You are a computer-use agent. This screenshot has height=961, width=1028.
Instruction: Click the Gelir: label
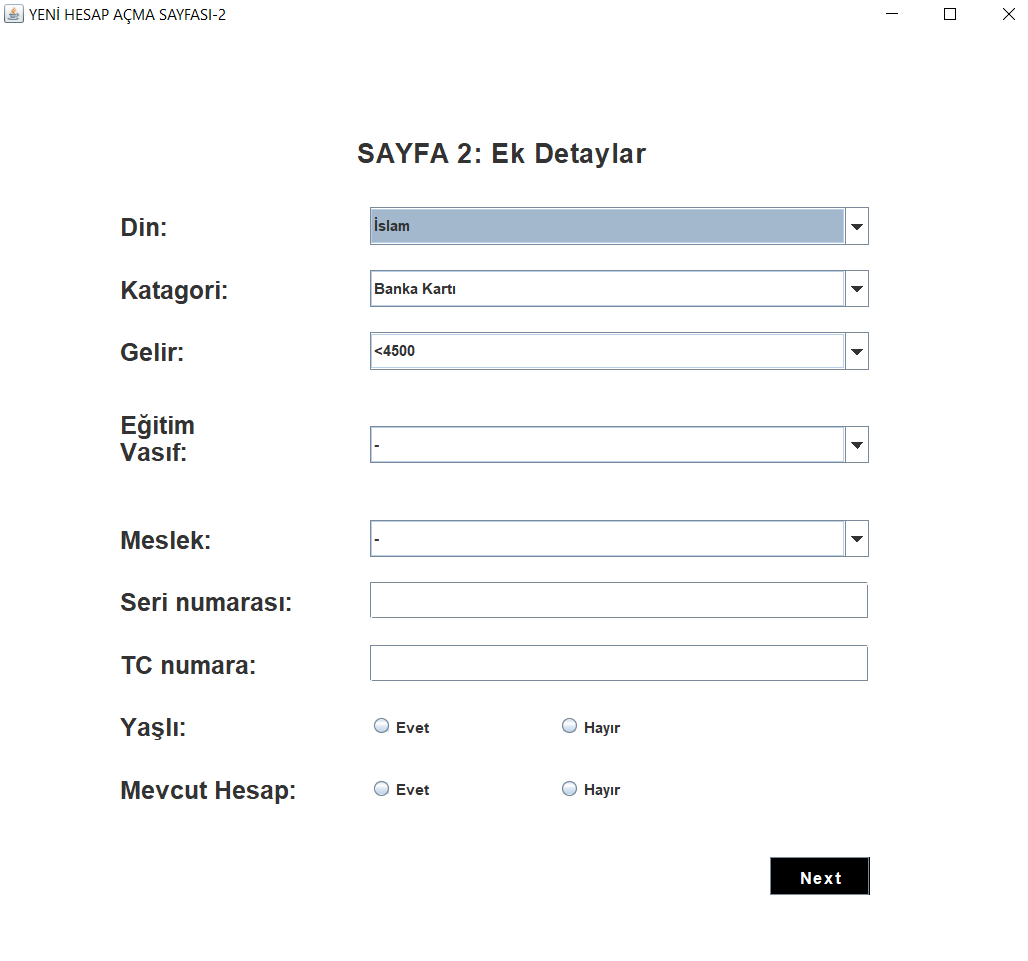(x=152, y=353)
